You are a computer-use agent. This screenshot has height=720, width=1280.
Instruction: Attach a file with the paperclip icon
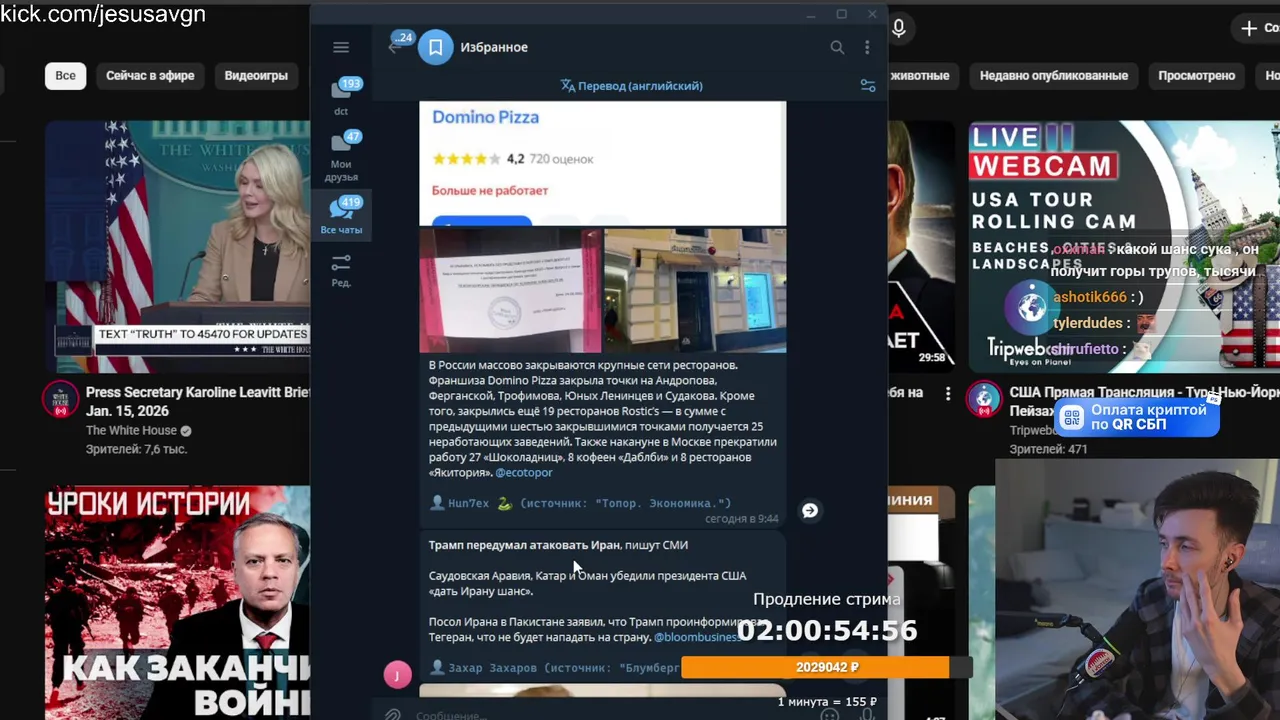click(x=393, y=714)
